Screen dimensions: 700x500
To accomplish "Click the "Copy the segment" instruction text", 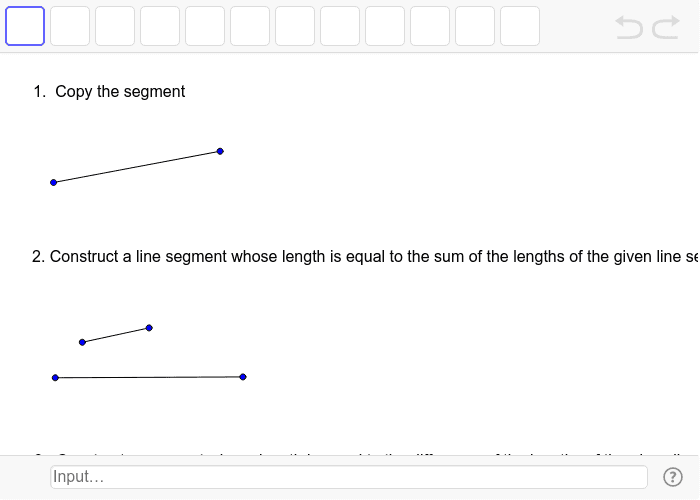I will point(120,92).
